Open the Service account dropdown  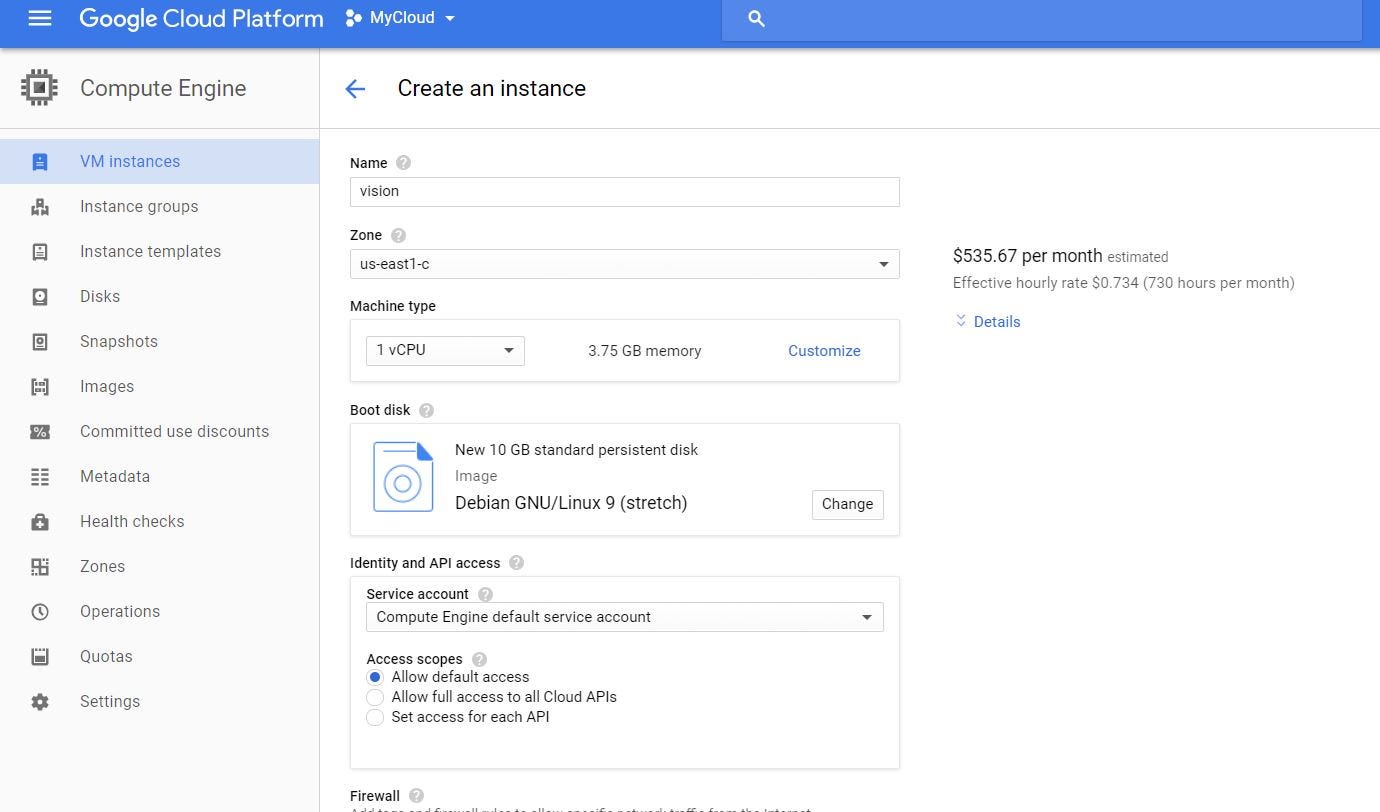click(625, 617)
